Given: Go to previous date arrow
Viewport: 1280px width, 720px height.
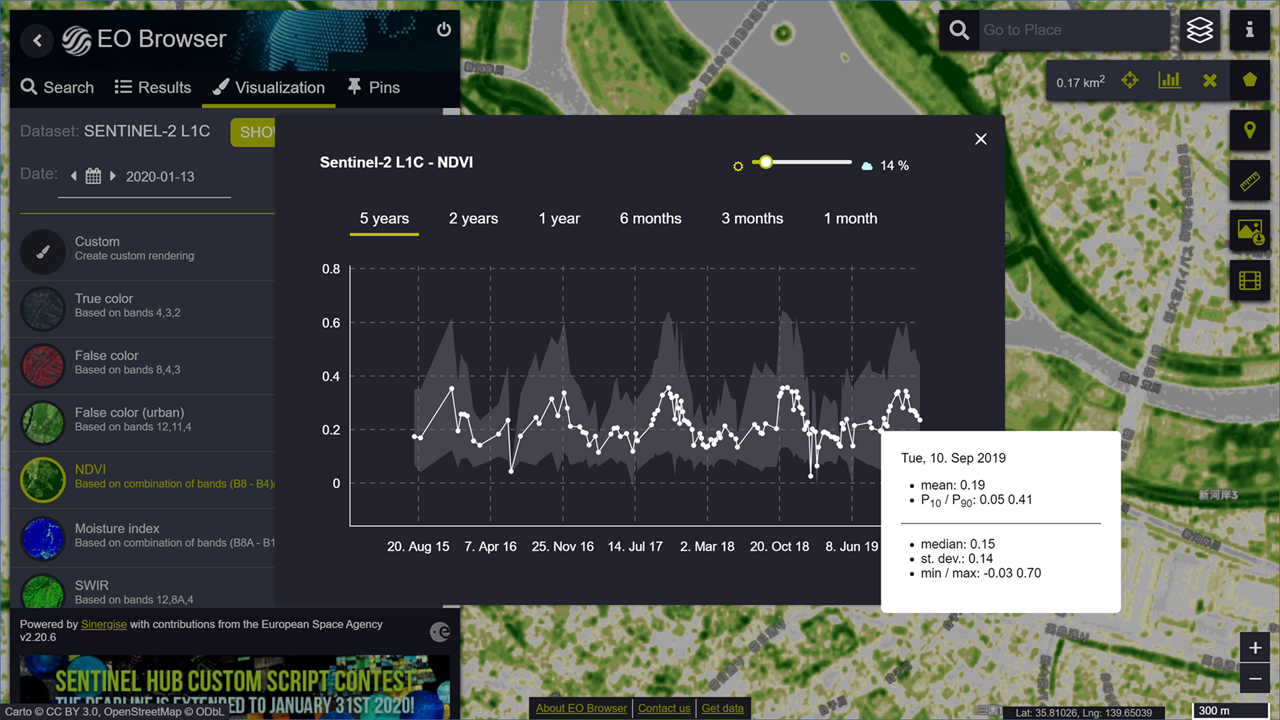Looking at the screenshot, I should [74, 177].
